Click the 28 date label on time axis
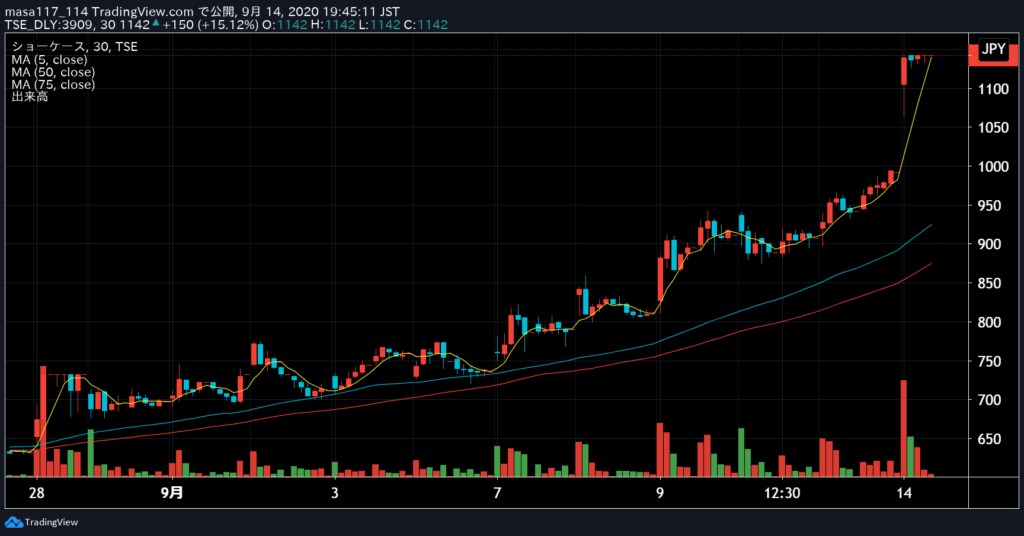1024x536 pixels. [x=37, y=493]
